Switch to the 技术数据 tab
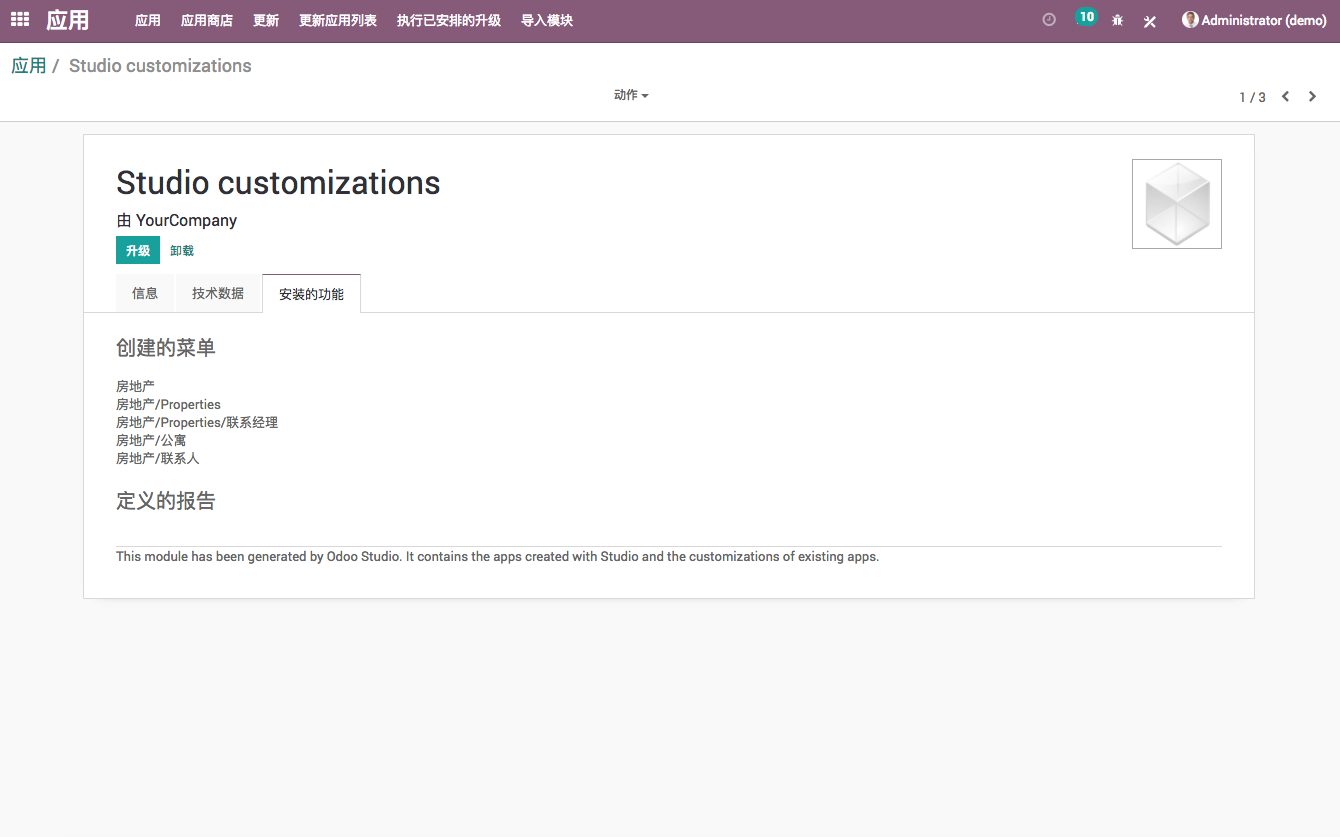1340x837 pixels. tap(218, 294)
